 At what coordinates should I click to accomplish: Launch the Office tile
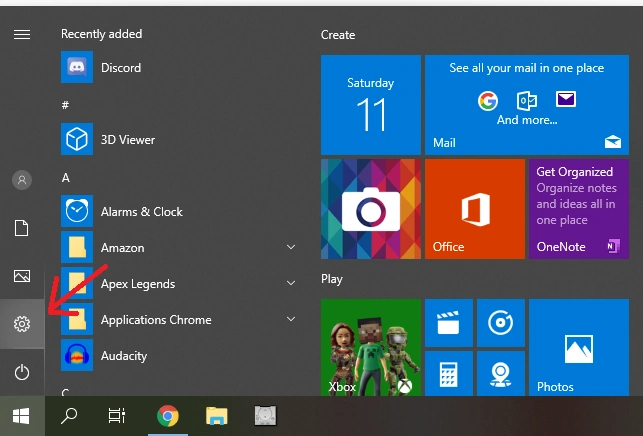pyautogui.click(x=475, y=209)
